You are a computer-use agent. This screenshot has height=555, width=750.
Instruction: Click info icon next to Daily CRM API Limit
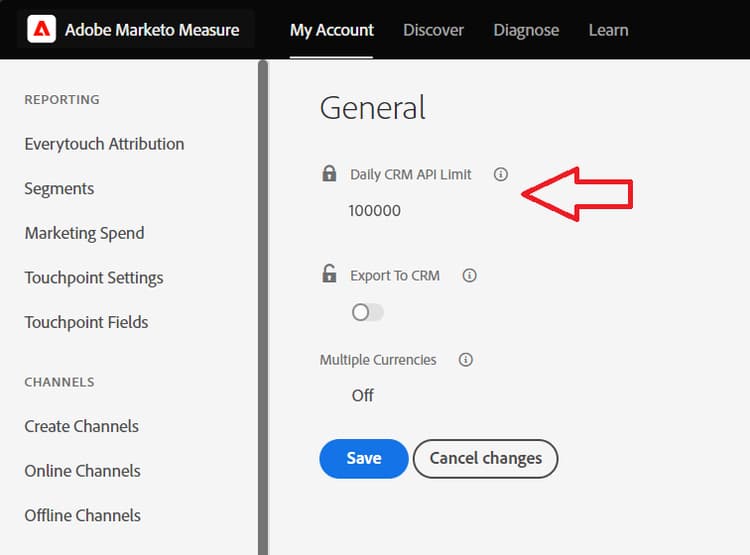point(501,174)
